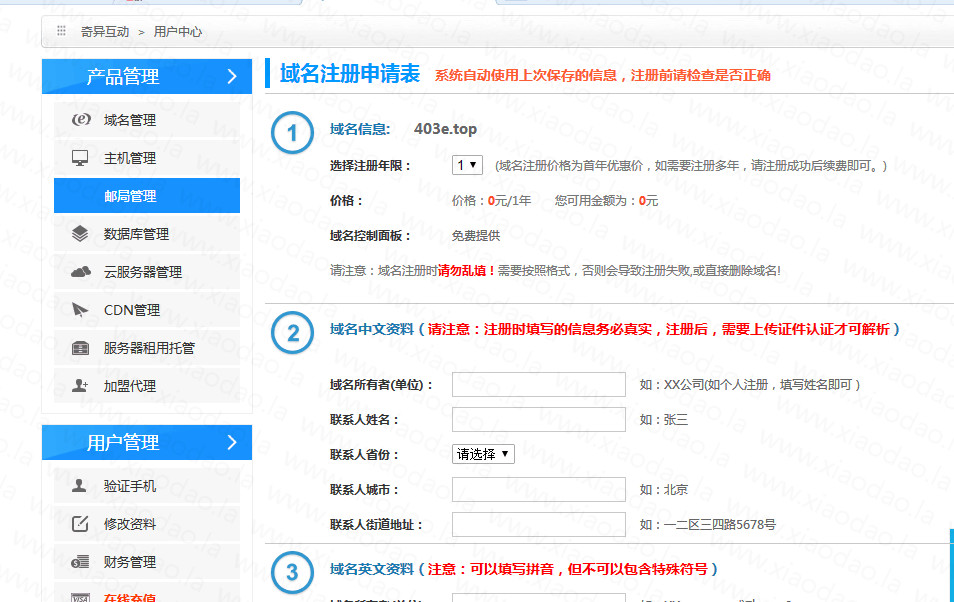Click the financial management money icon
The height and width of the screenshot is (602, 954).
point(81,562)
